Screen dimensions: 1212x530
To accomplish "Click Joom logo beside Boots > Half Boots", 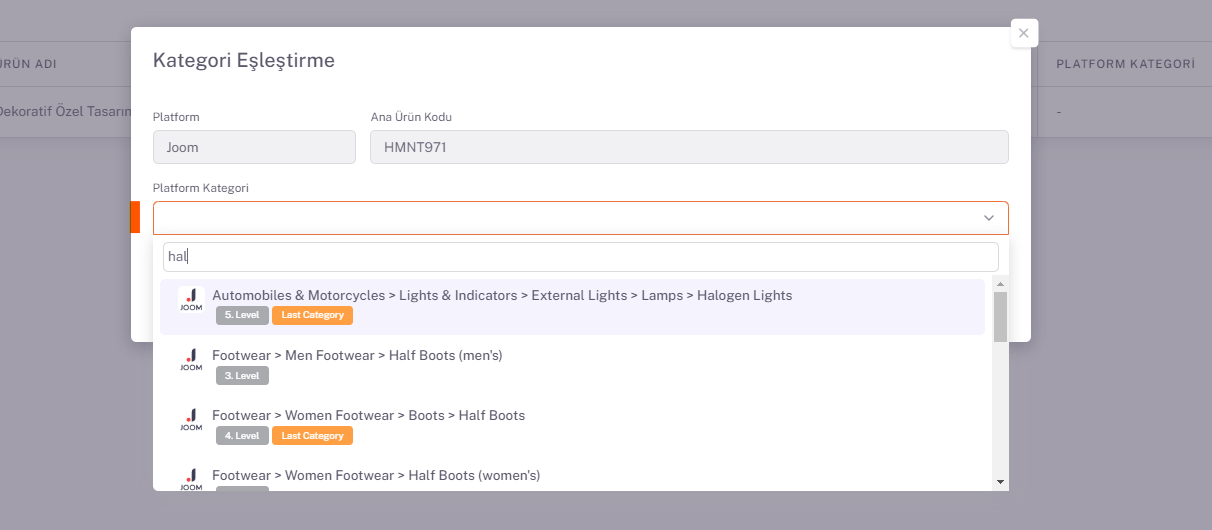I will tap(190, 420).
